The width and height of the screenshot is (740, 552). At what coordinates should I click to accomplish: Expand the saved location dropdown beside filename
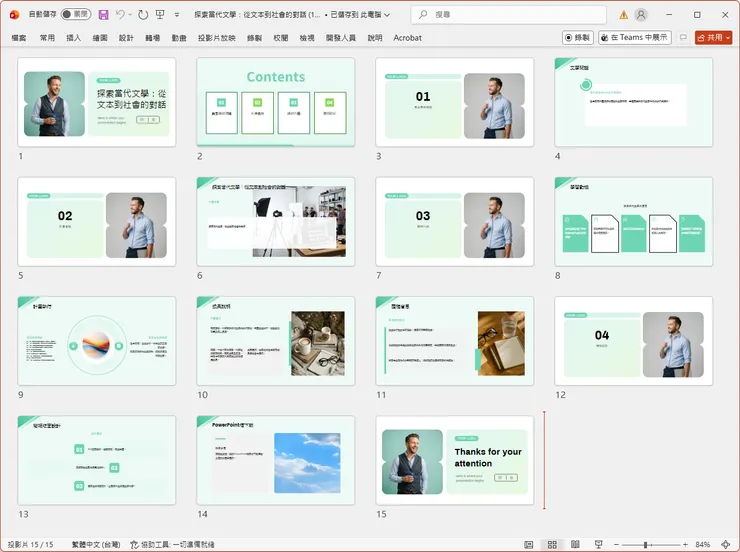[387, 15]
